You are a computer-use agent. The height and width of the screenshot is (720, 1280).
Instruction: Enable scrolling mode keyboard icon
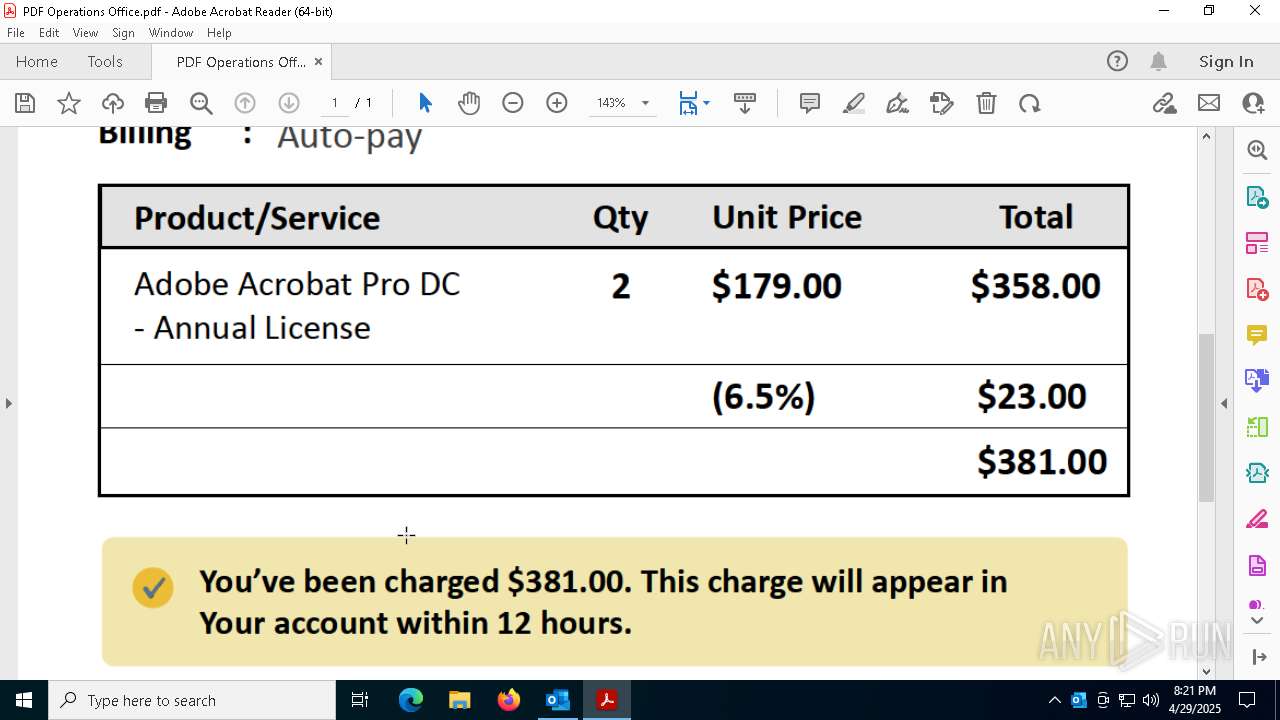coord(745,103)
